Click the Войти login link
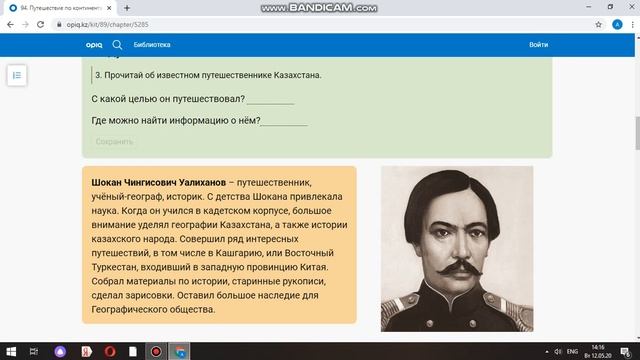 click(538, 45)
